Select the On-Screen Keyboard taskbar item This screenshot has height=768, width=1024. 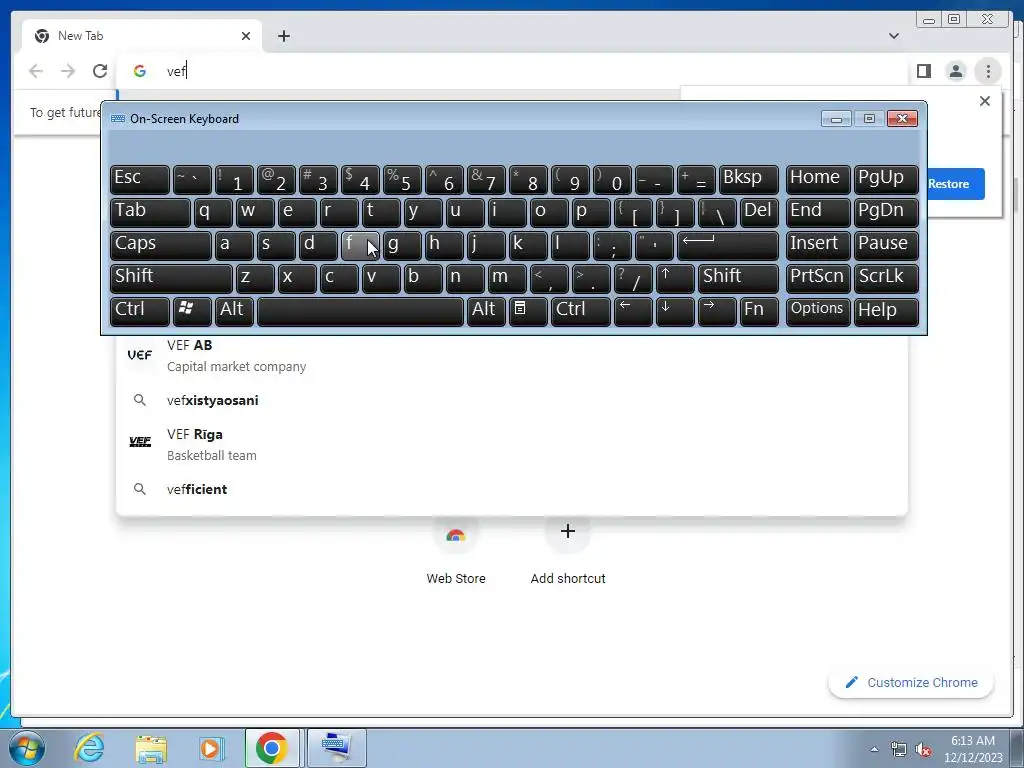click(336, 748)
